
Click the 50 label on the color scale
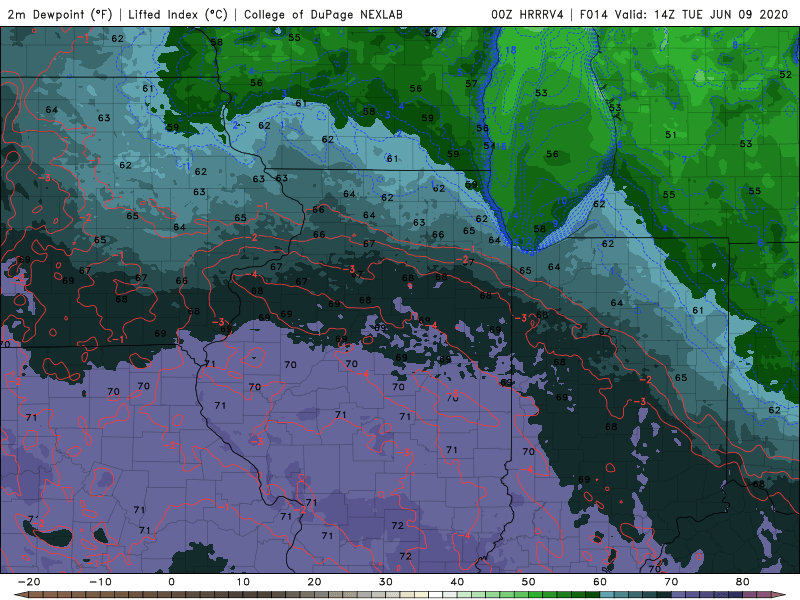point(529,582)
